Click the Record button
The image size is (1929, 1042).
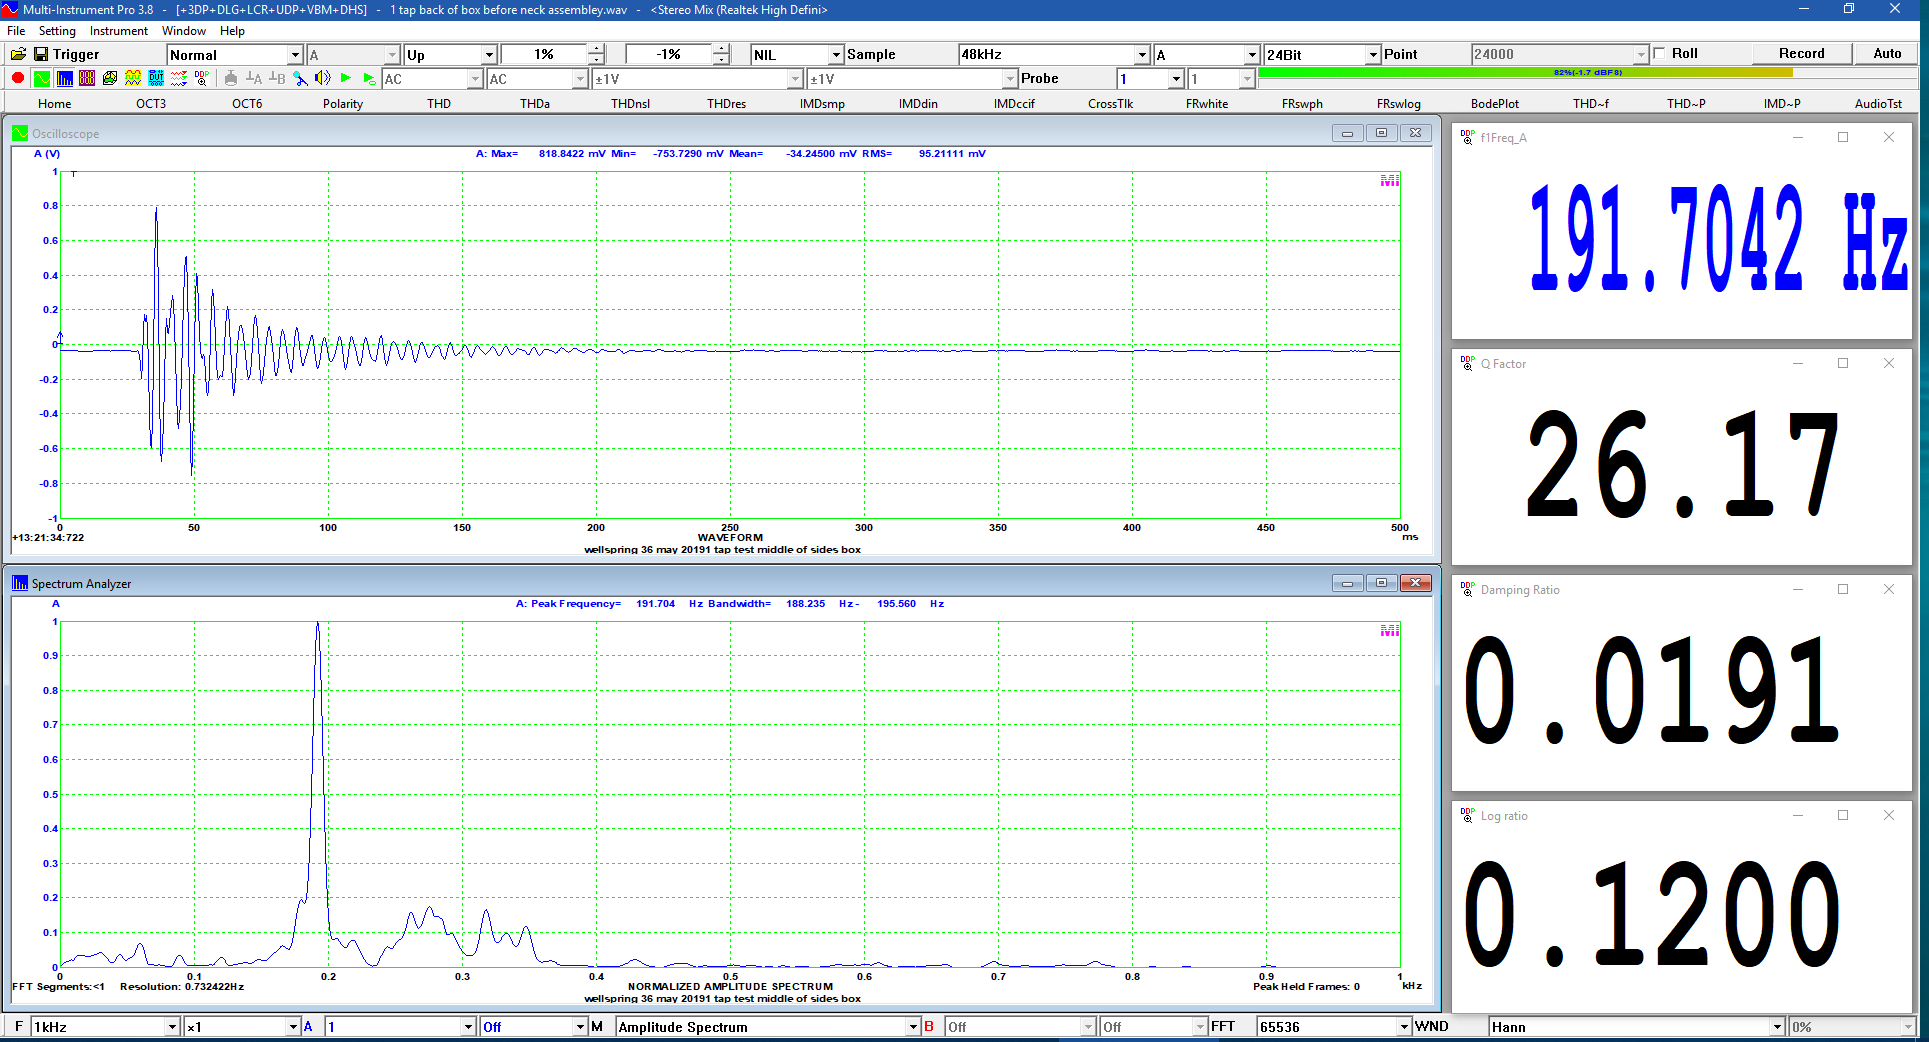(x=1800, y=54)
